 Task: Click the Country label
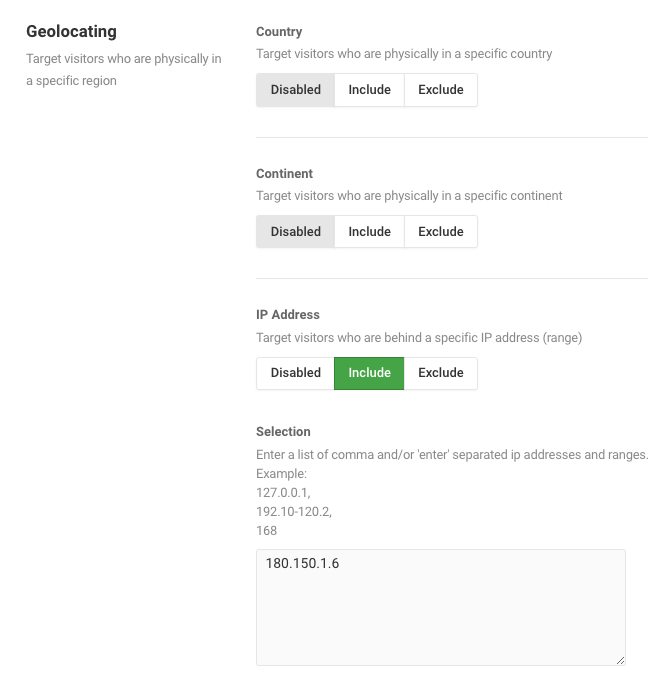pos(279,32)
